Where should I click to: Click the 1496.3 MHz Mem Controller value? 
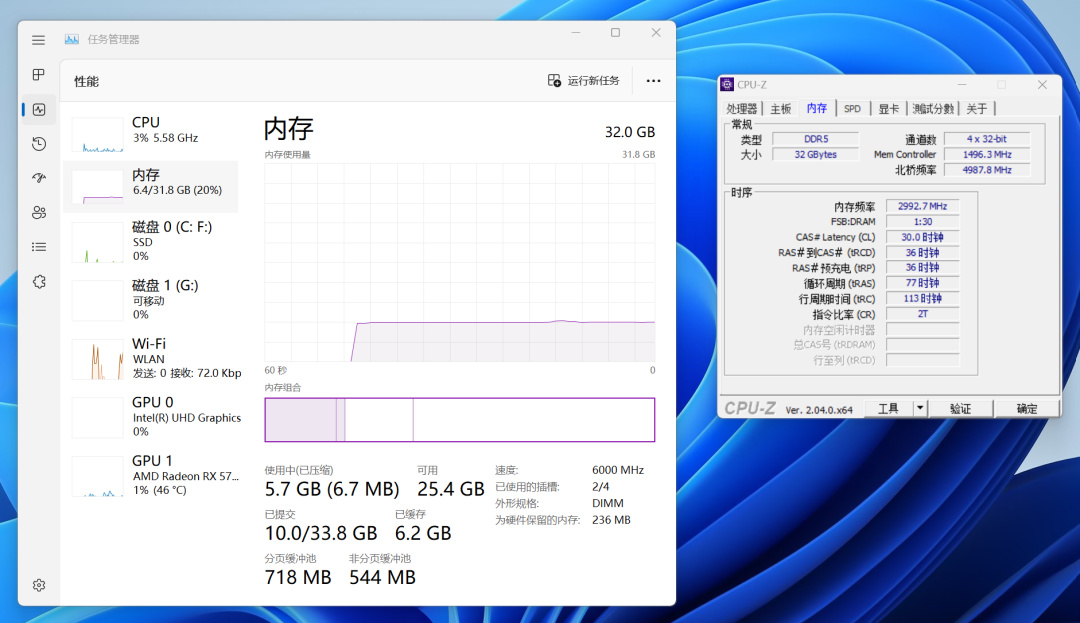coord(986,155)
